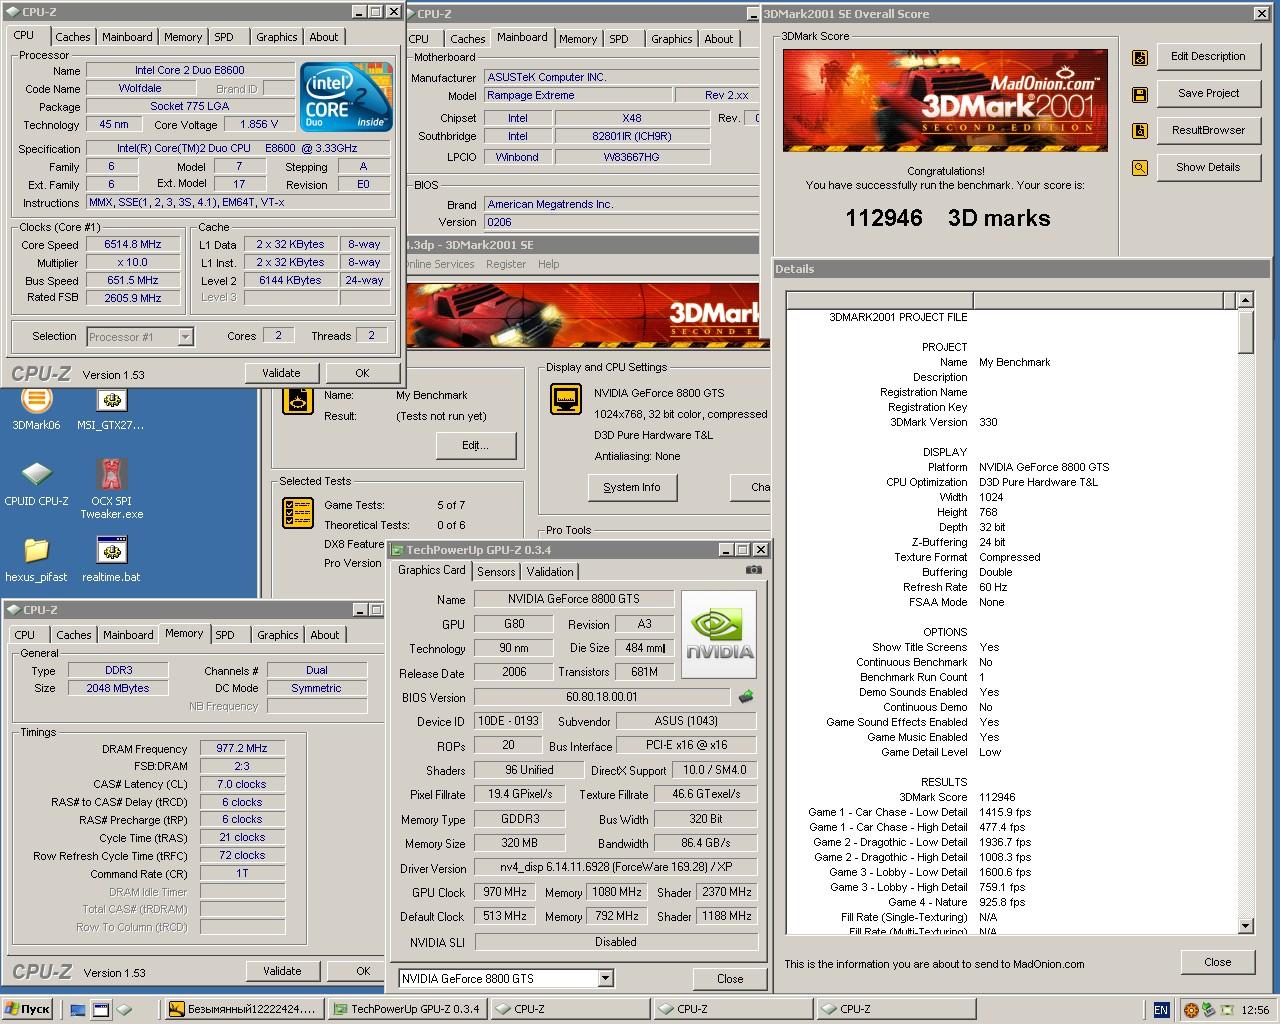Screen dimensions: 1280x1024
Task: Click the details list scrollbar thumb
Action: pyautogui.click(x=1245, y=331)
